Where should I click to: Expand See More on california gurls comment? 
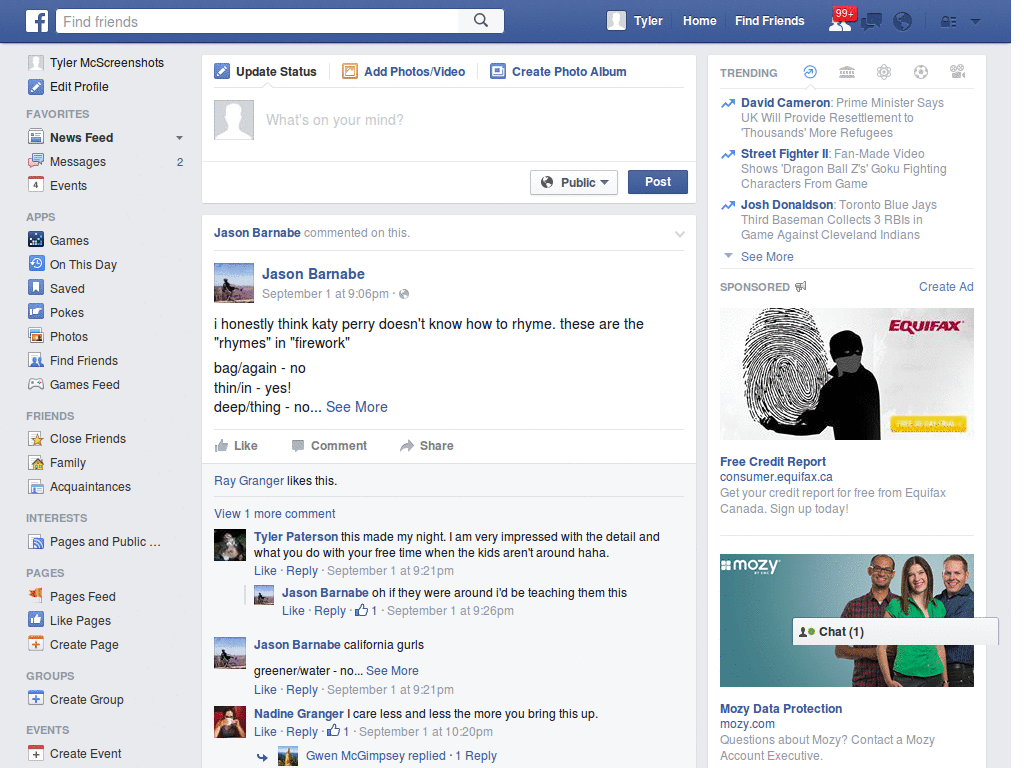point(392,671)
